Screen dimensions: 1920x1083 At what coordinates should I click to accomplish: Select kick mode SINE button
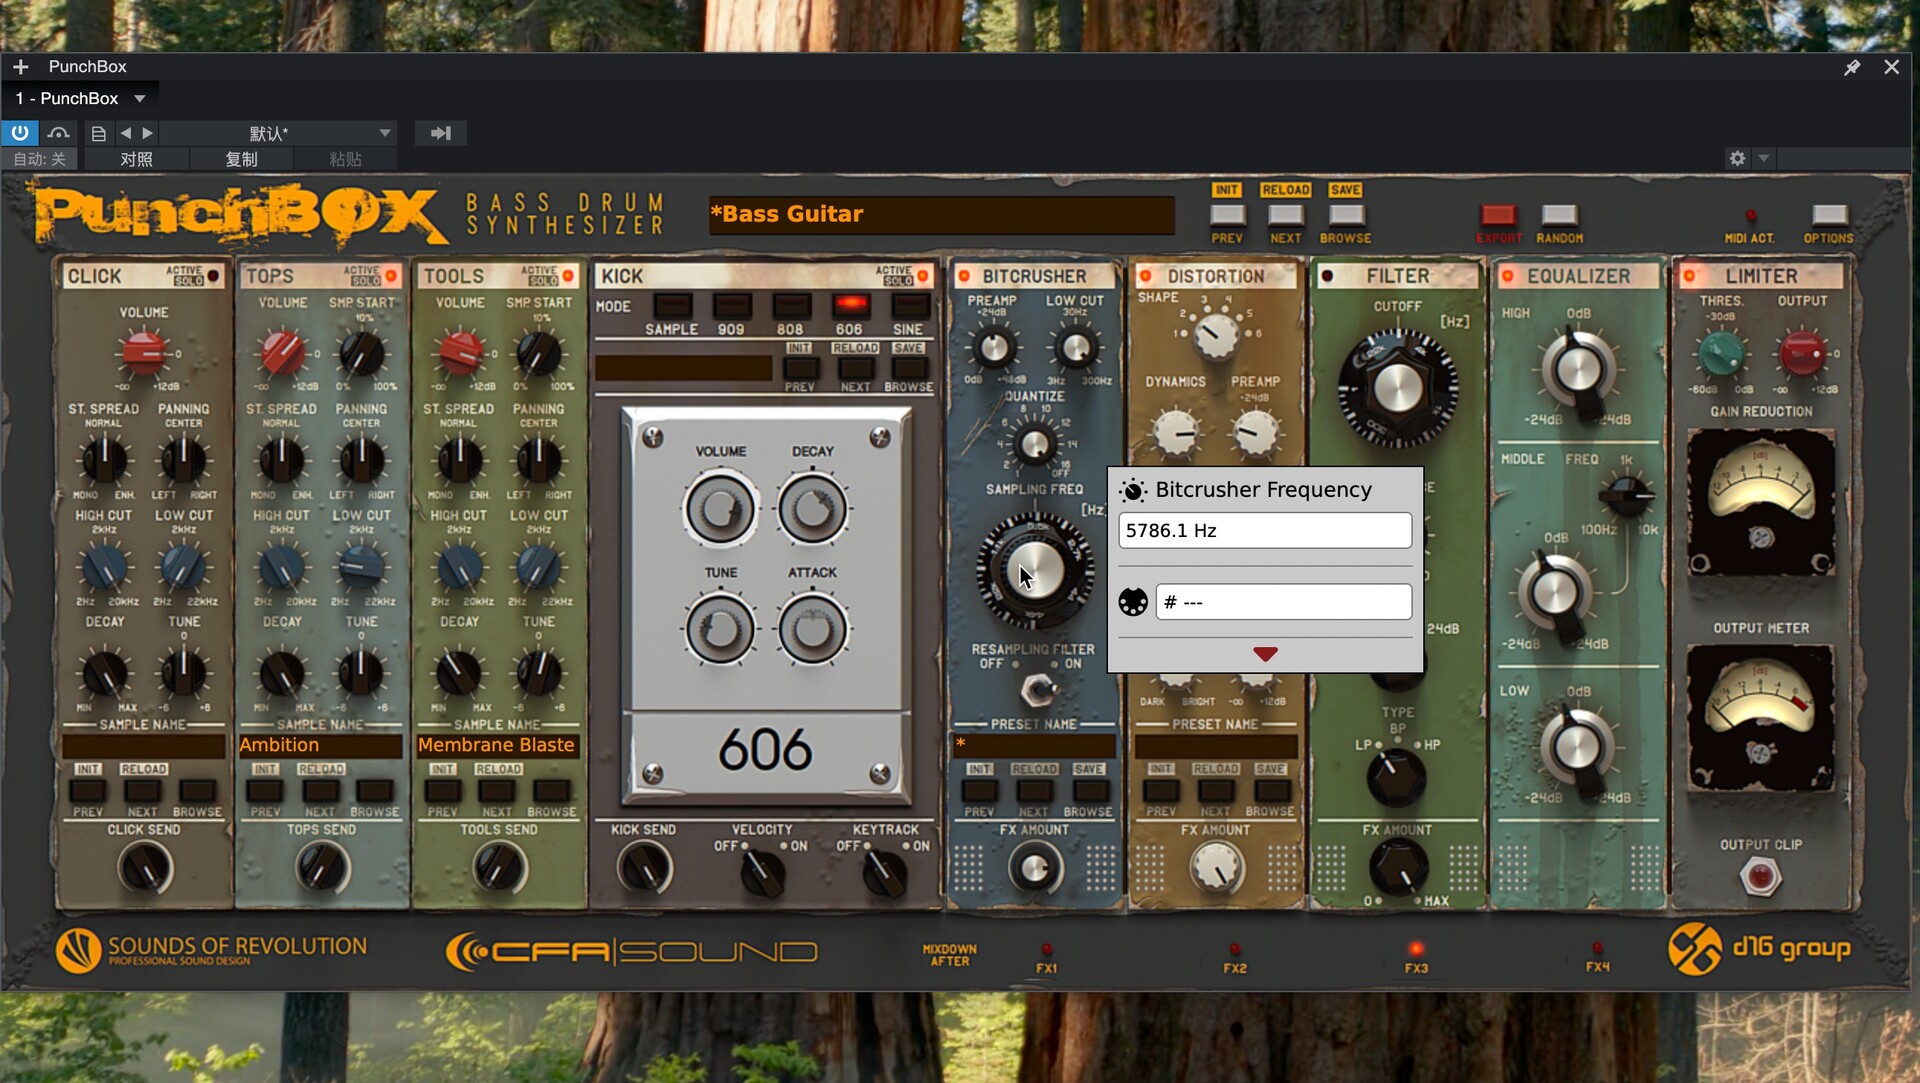[x=910, y=306]
